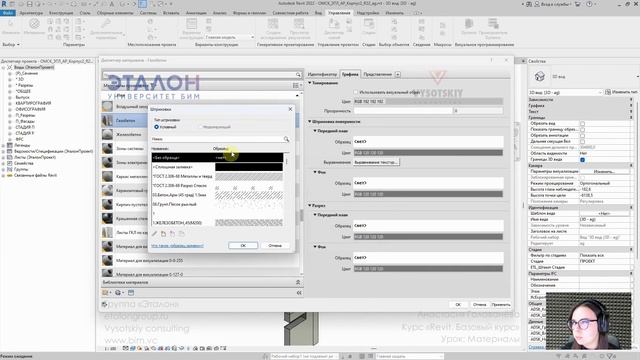The width and height of the screenshot is (640, 360).
Task: Open the Аннотации ribbon tab
Action: [x=196, y=13]
